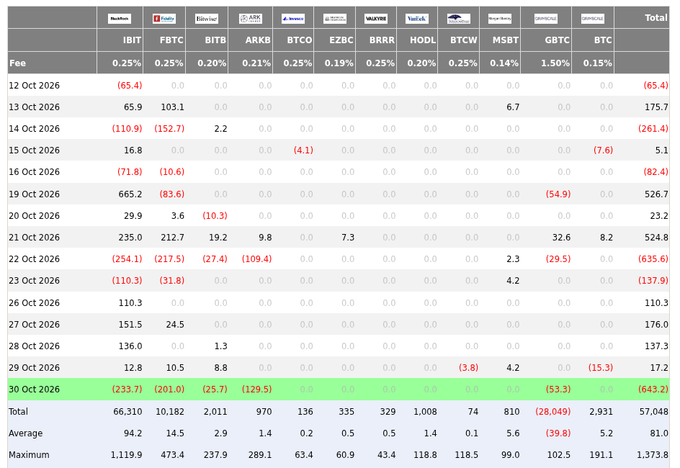This screenshot has width=680, height=468.
Task: Click the 7.3 EZBC inflow value
Action: tap(348, 238)
